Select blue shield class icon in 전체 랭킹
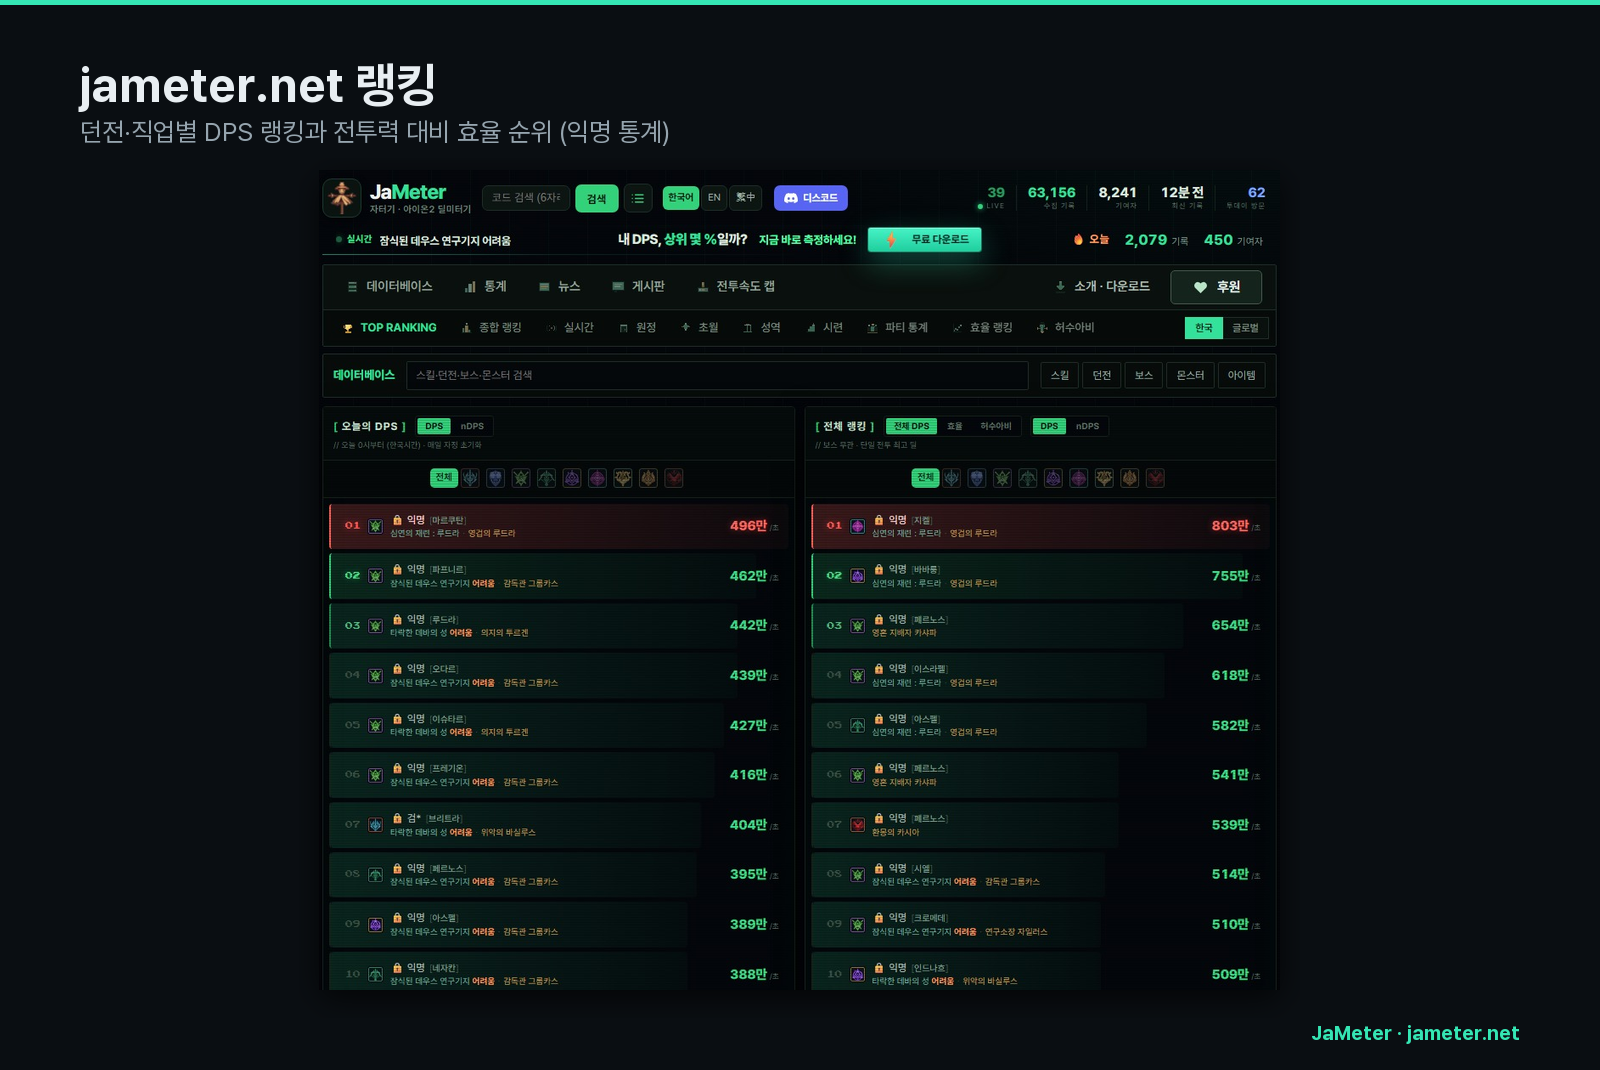Image resolution: width=1600 pixels, height=1070 pixels. [x=977, y=478]
